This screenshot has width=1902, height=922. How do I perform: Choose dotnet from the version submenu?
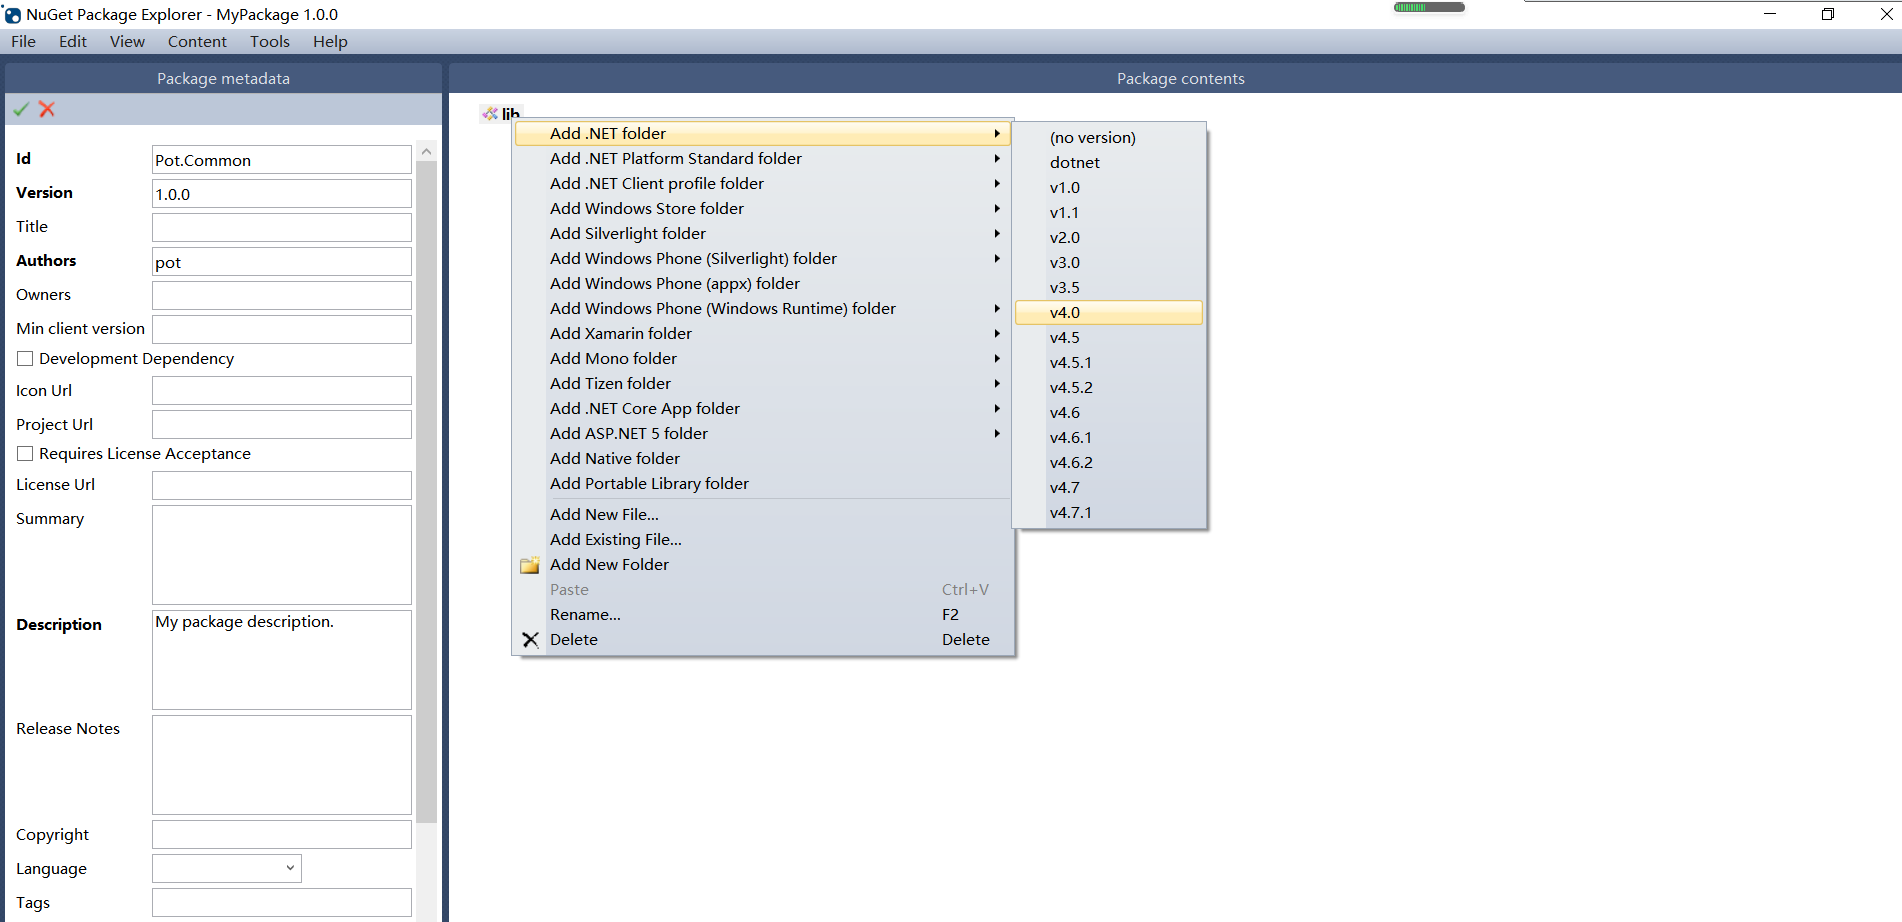click(x=1109, y=163)
